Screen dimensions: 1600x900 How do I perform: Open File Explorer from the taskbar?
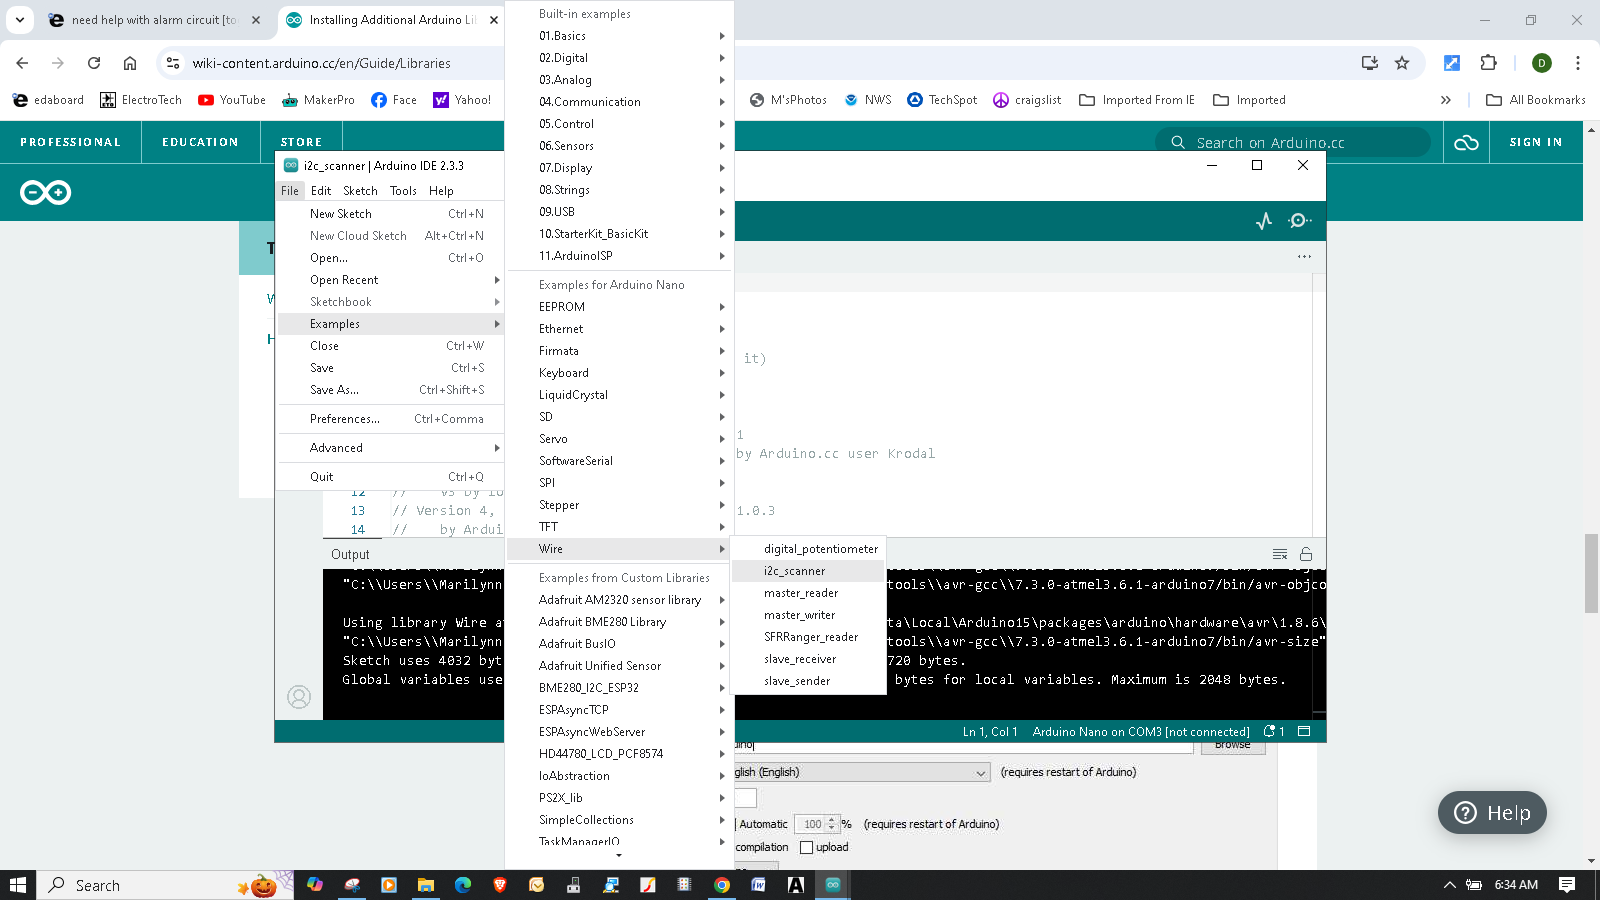tap(426, 885)
